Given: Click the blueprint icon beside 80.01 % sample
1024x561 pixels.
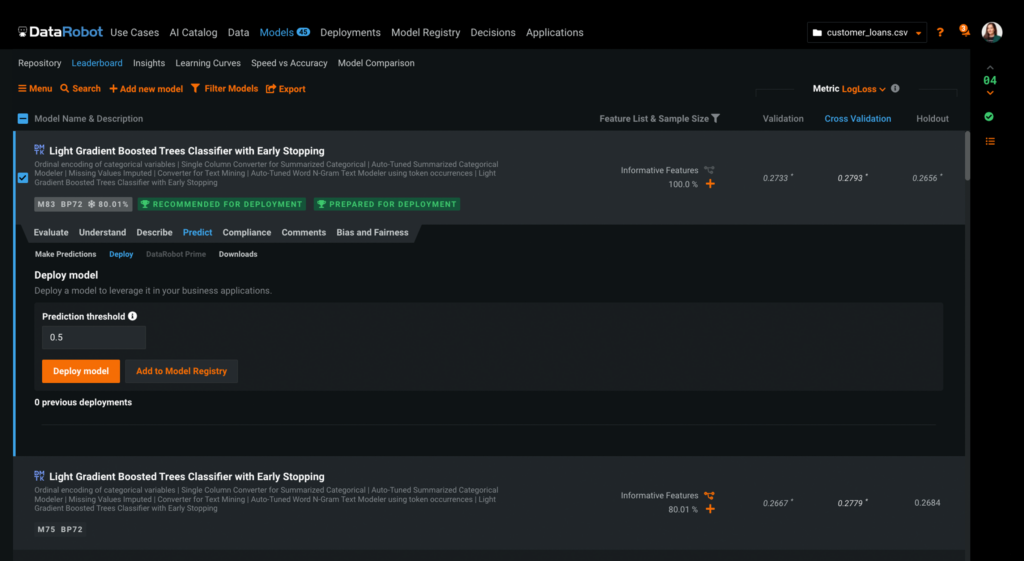Looking at the screenshot, I should 709,496.
